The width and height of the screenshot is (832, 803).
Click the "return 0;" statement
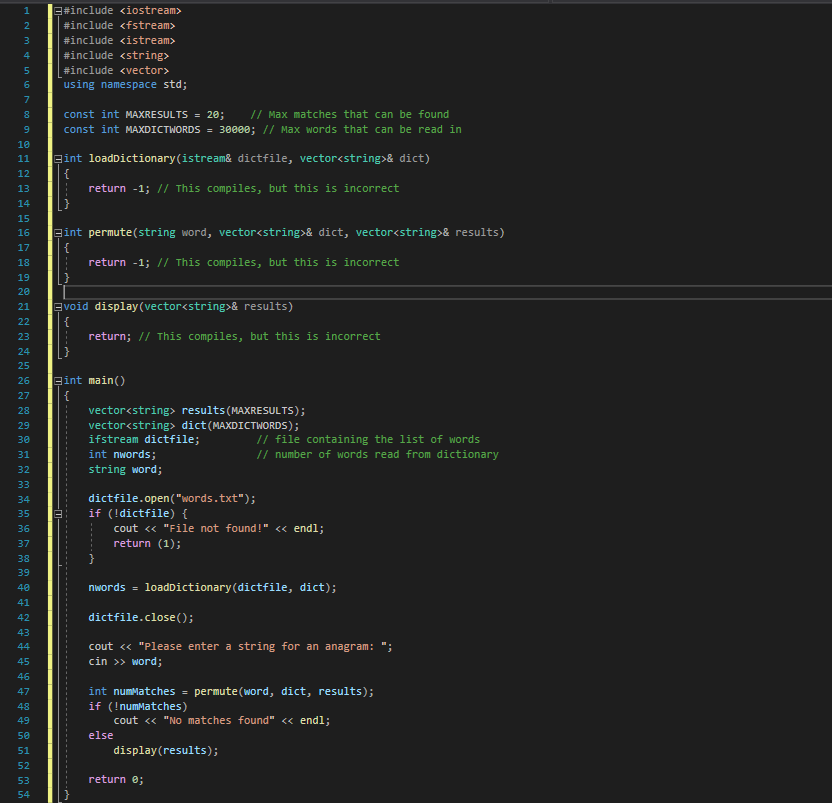[x=116, y=780]
